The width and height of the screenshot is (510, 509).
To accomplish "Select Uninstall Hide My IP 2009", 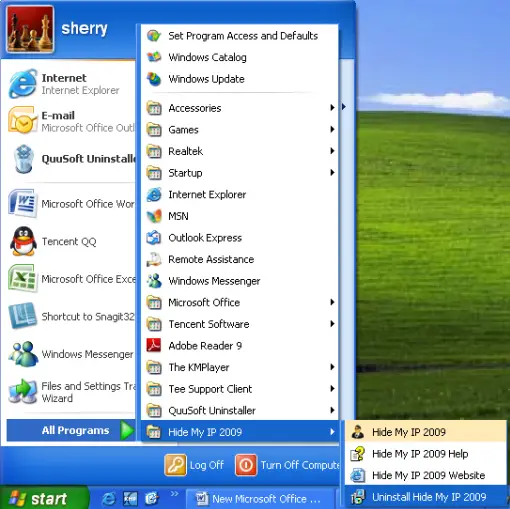I will coord(426,497).
